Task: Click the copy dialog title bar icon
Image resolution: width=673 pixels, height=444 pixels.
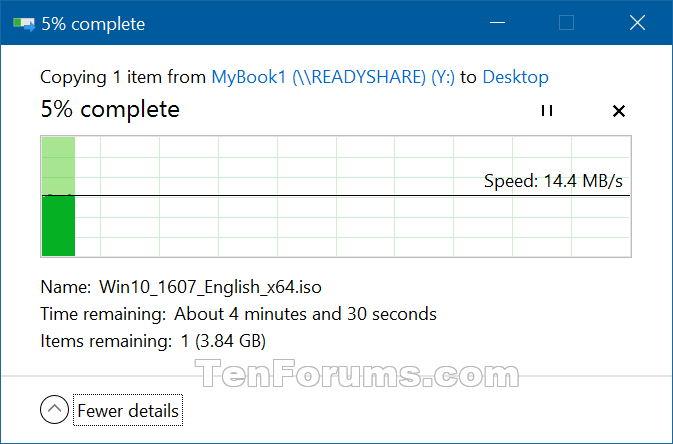Action: [24, 24]
